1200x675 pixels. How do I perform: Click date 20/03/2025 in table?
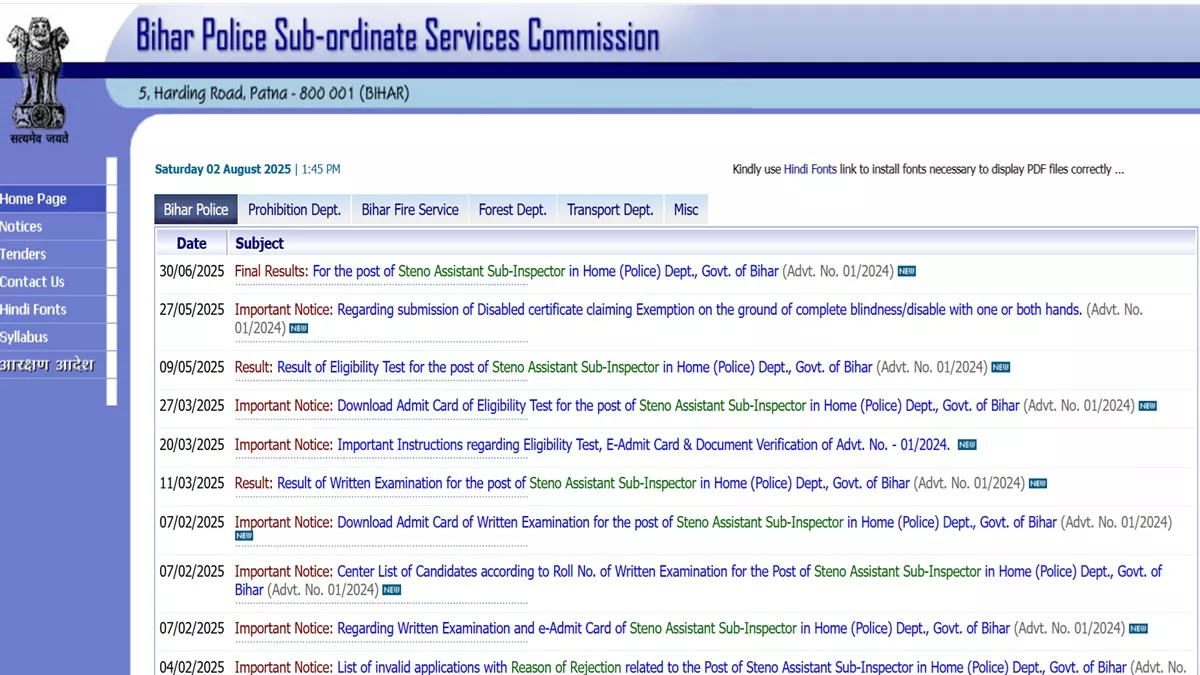click(192, 445)
